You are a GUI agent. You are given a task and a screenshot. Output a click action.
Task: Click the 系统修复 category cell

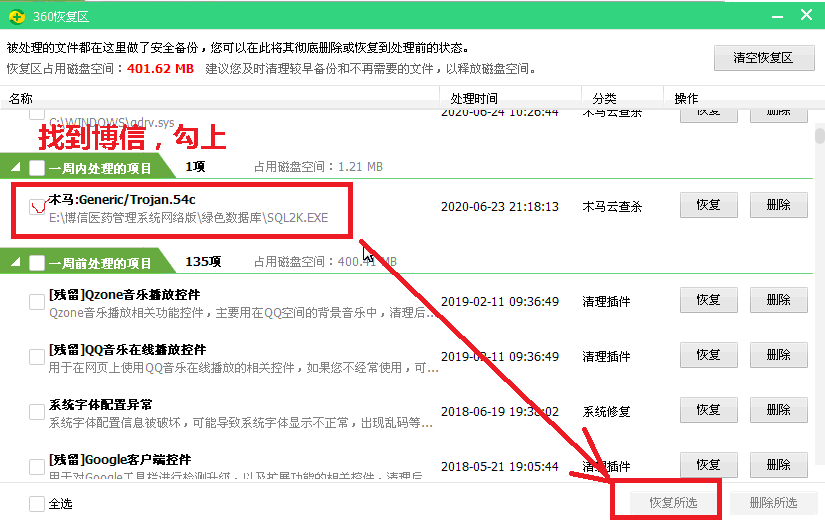point(606,412)
